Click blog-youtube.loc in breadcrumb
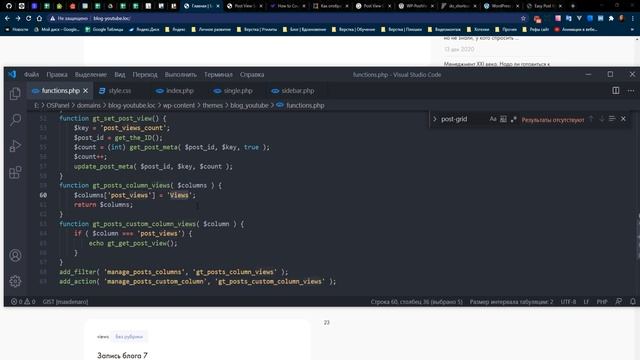 pos(131,105)
